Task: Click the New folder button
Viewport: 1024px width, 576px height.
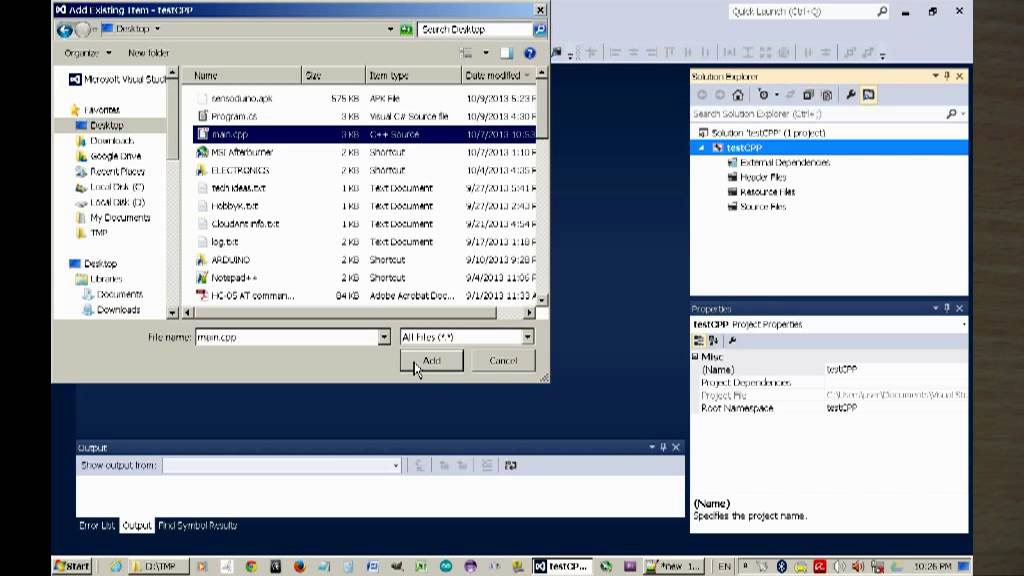Action: pos(148,53)
